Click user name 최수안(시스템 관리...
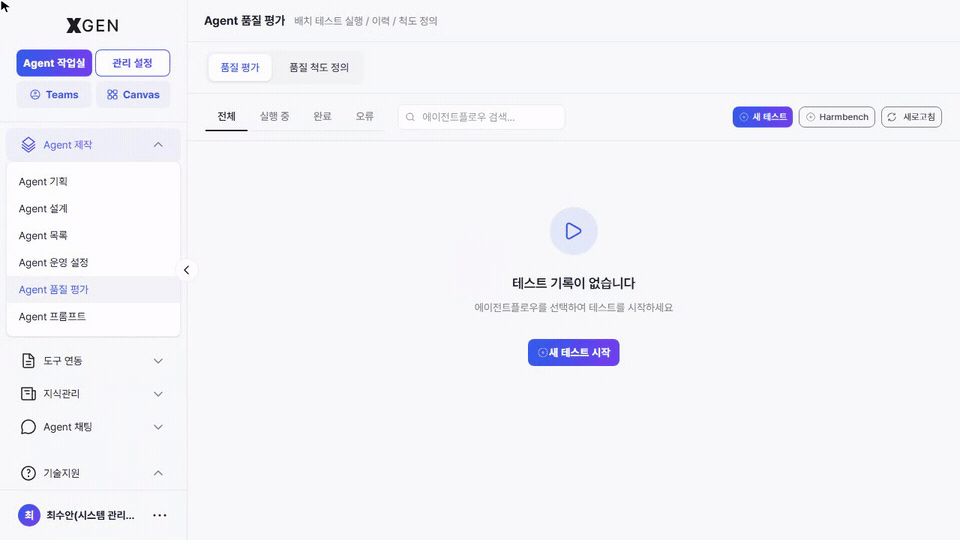960x540 pixels. coord(90,516)
